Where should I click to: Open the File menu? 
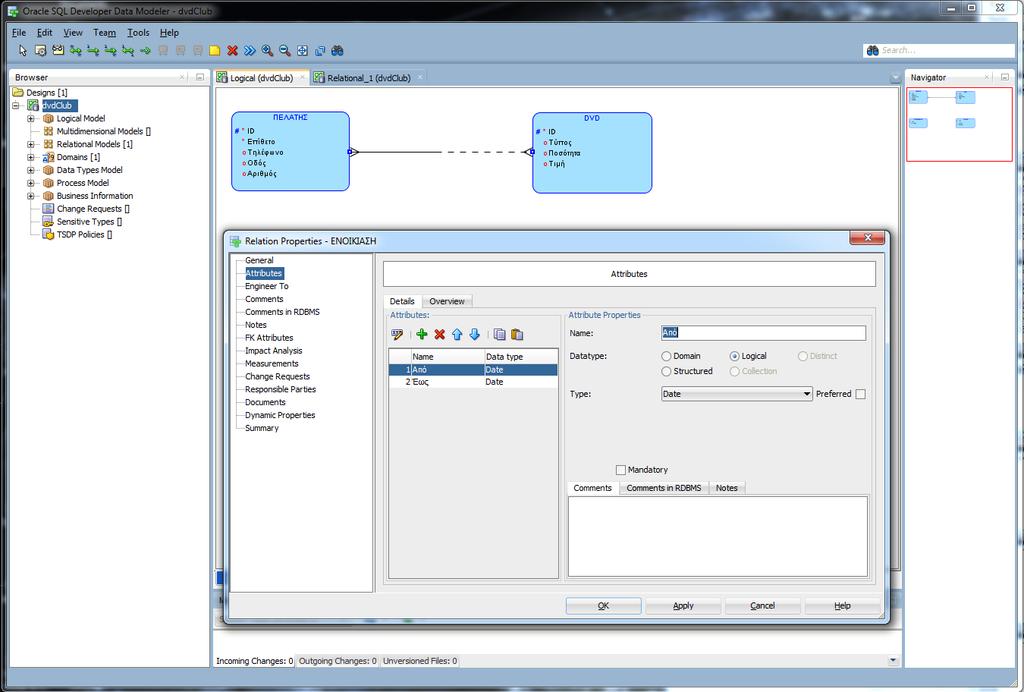19,33
